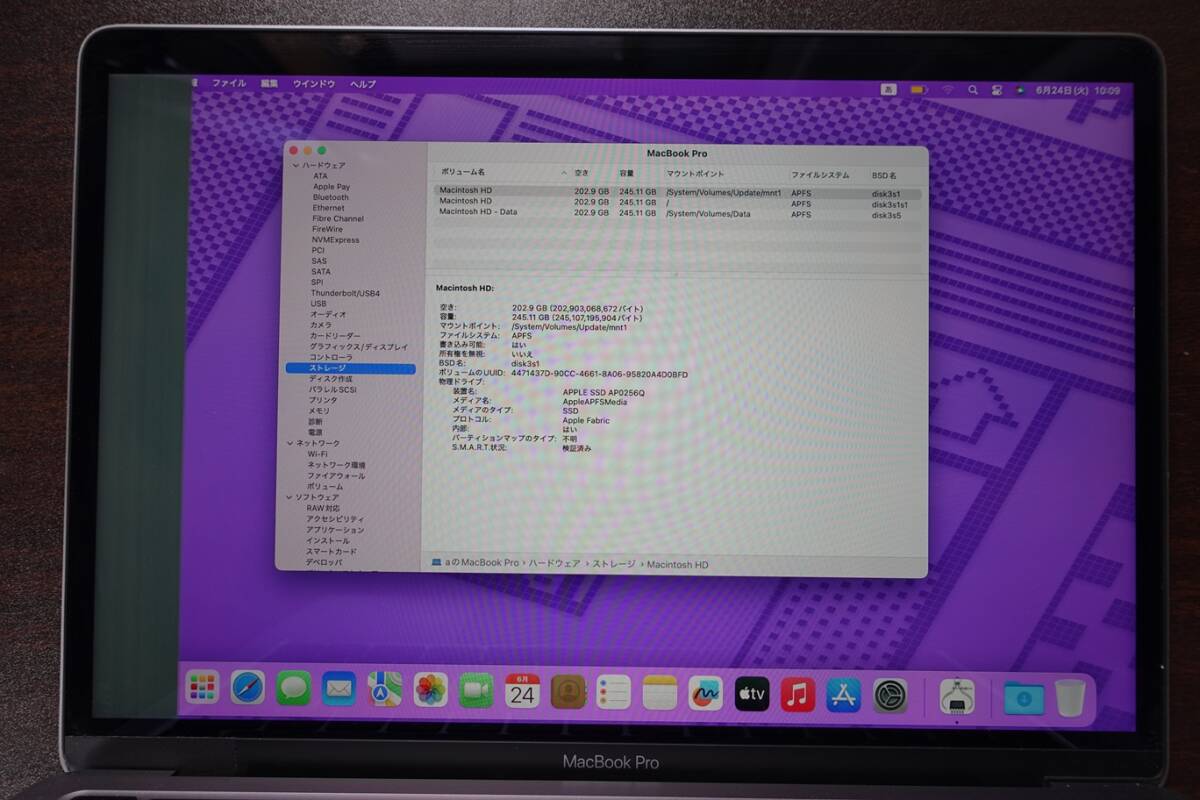Open the Wi-Fi status menu in menu bar
The height and width of the screenshot is (800, 1200).
pyautogui.click(x=946, y=90)
